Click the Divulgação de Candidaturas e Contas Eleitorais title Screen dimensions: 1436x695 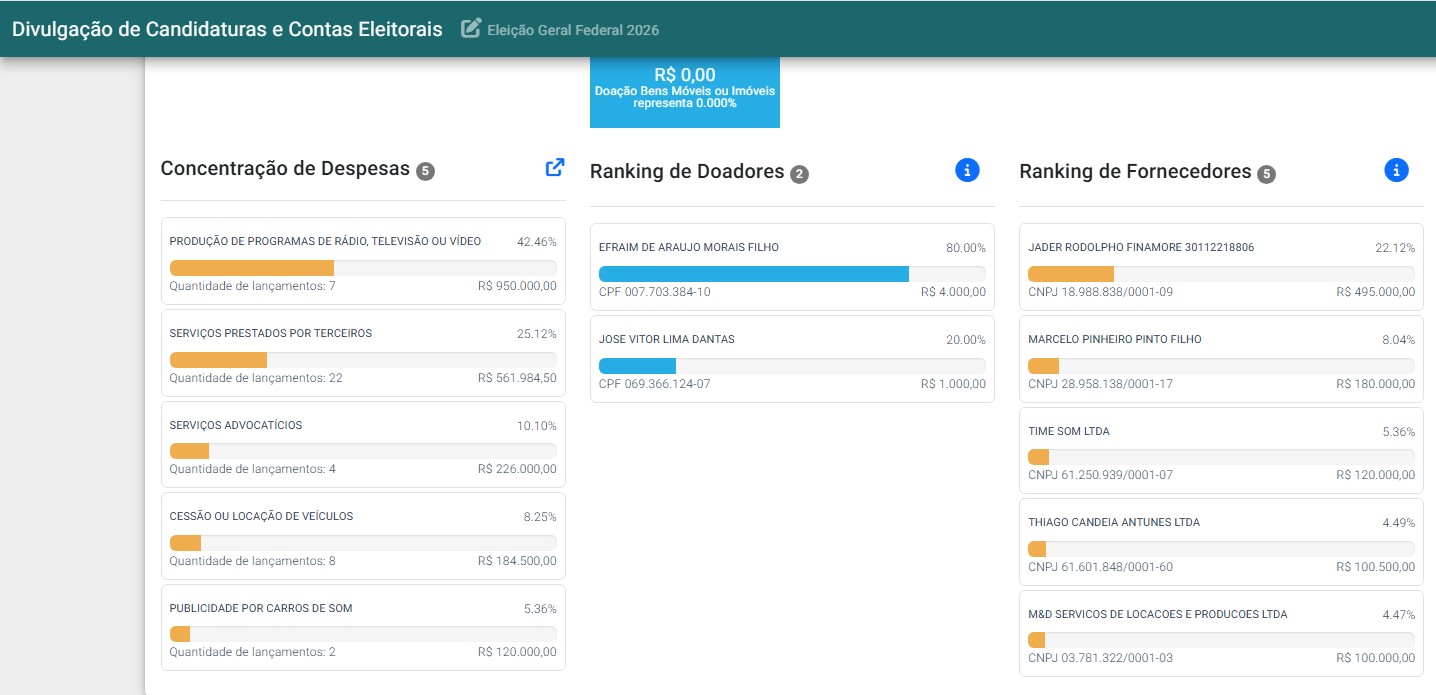227,29
